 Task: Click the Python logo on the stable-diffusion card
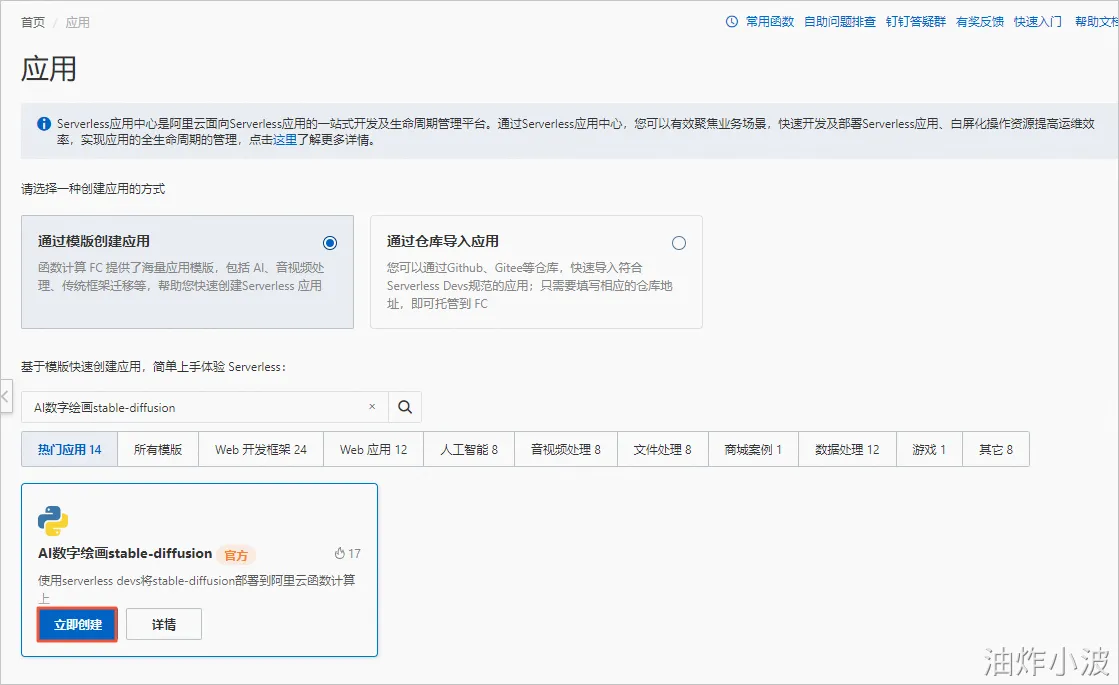(x=53, y=521)
